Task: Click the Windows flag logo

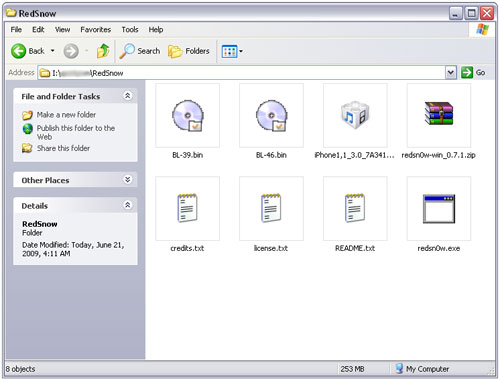Action: click(x=483, y=29)
